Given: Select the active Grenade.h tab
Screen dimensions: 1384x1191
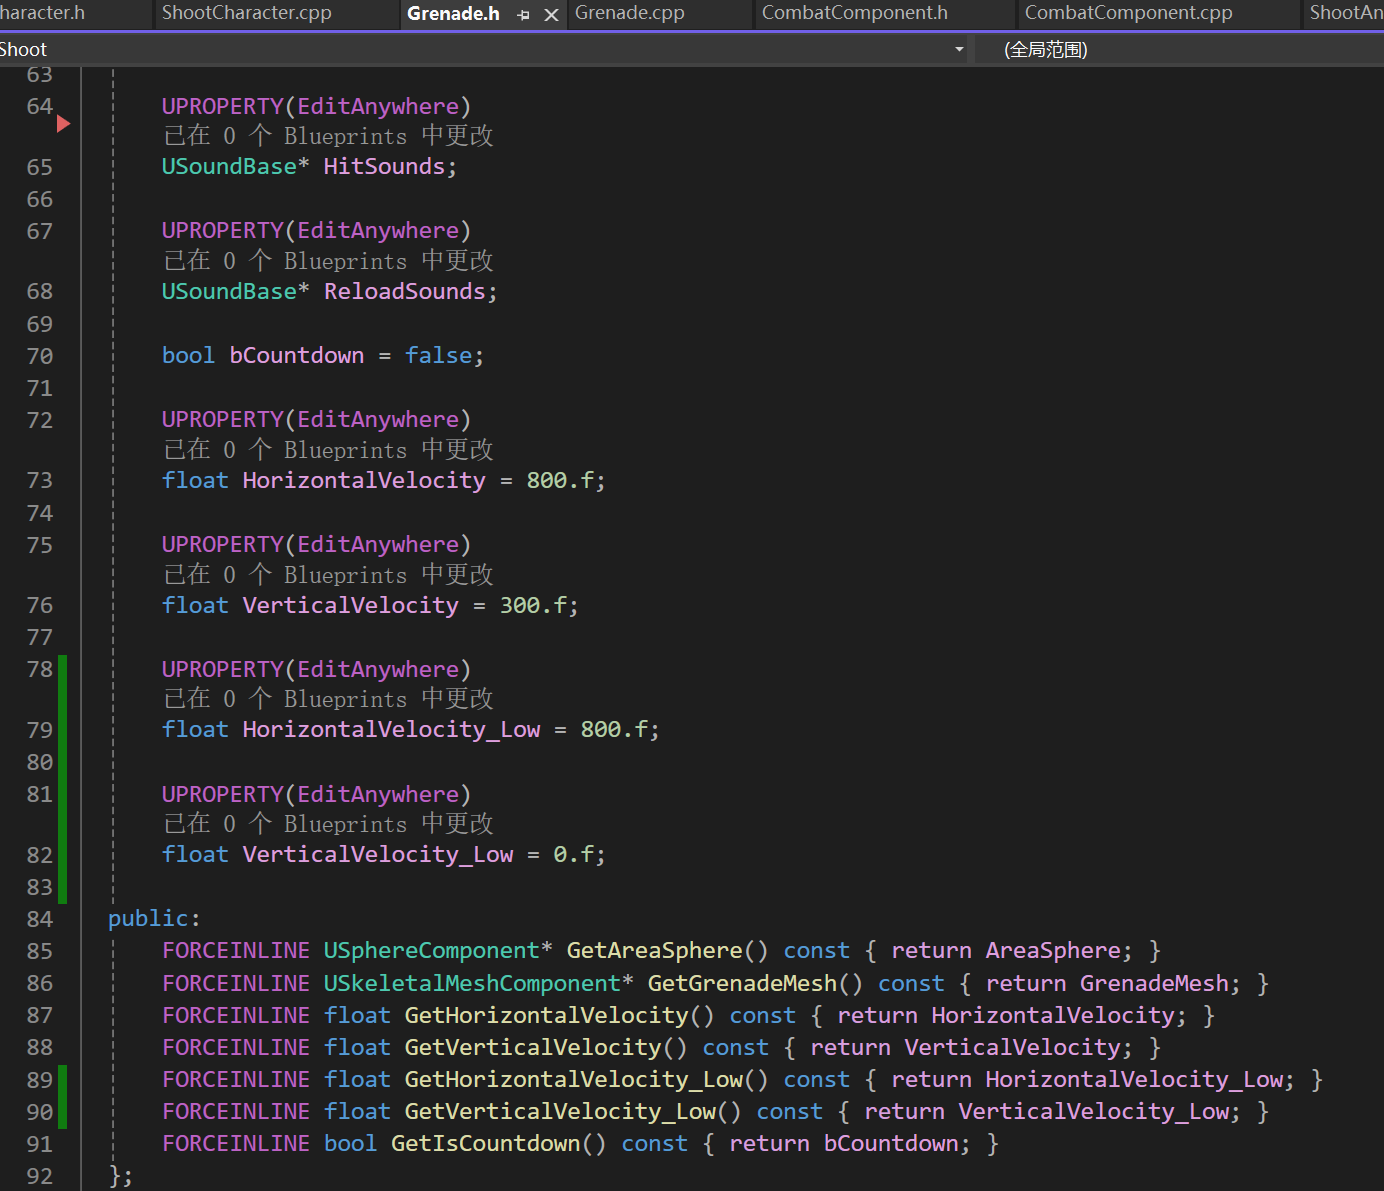Looking at the screenshot, I should (453, 13).
